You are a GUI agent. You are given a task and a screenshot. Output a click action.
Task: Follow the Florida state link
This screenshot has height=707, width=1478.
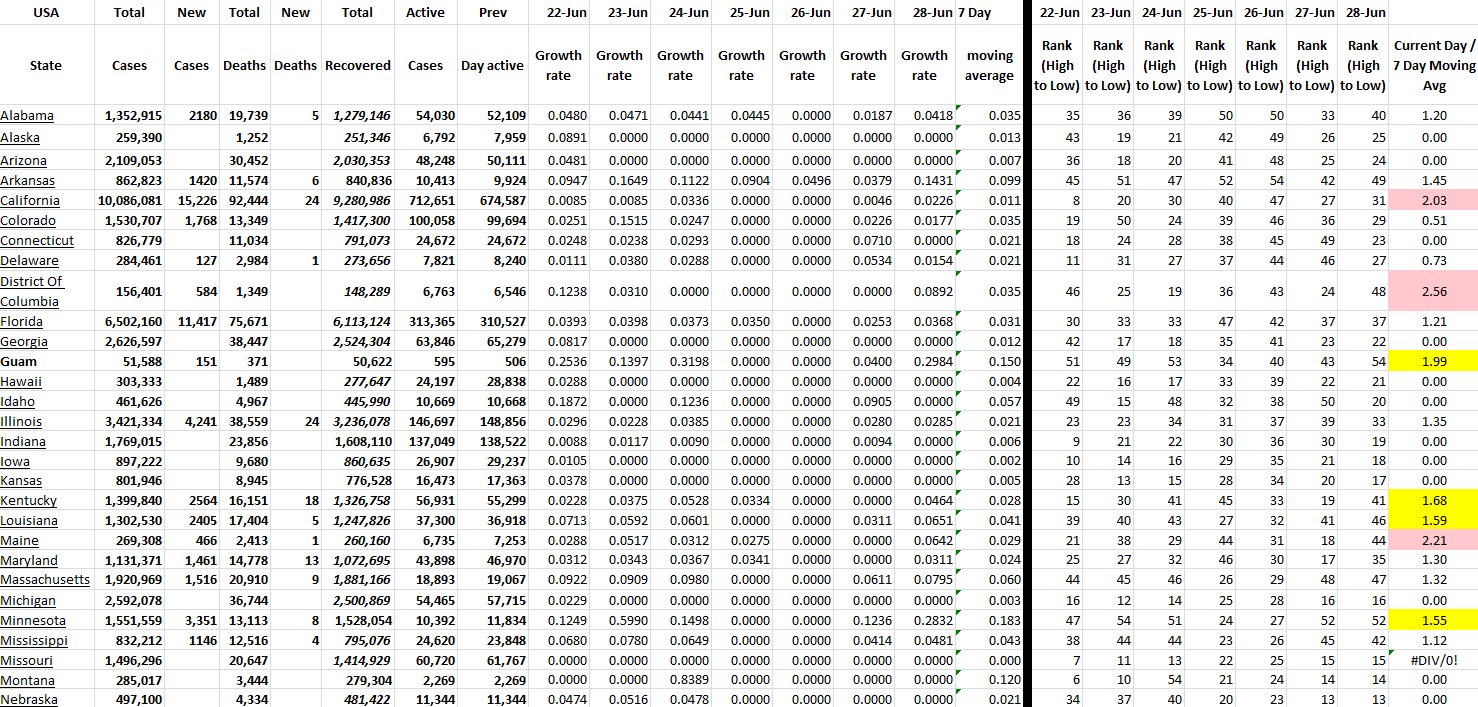(x=22, y=322)
